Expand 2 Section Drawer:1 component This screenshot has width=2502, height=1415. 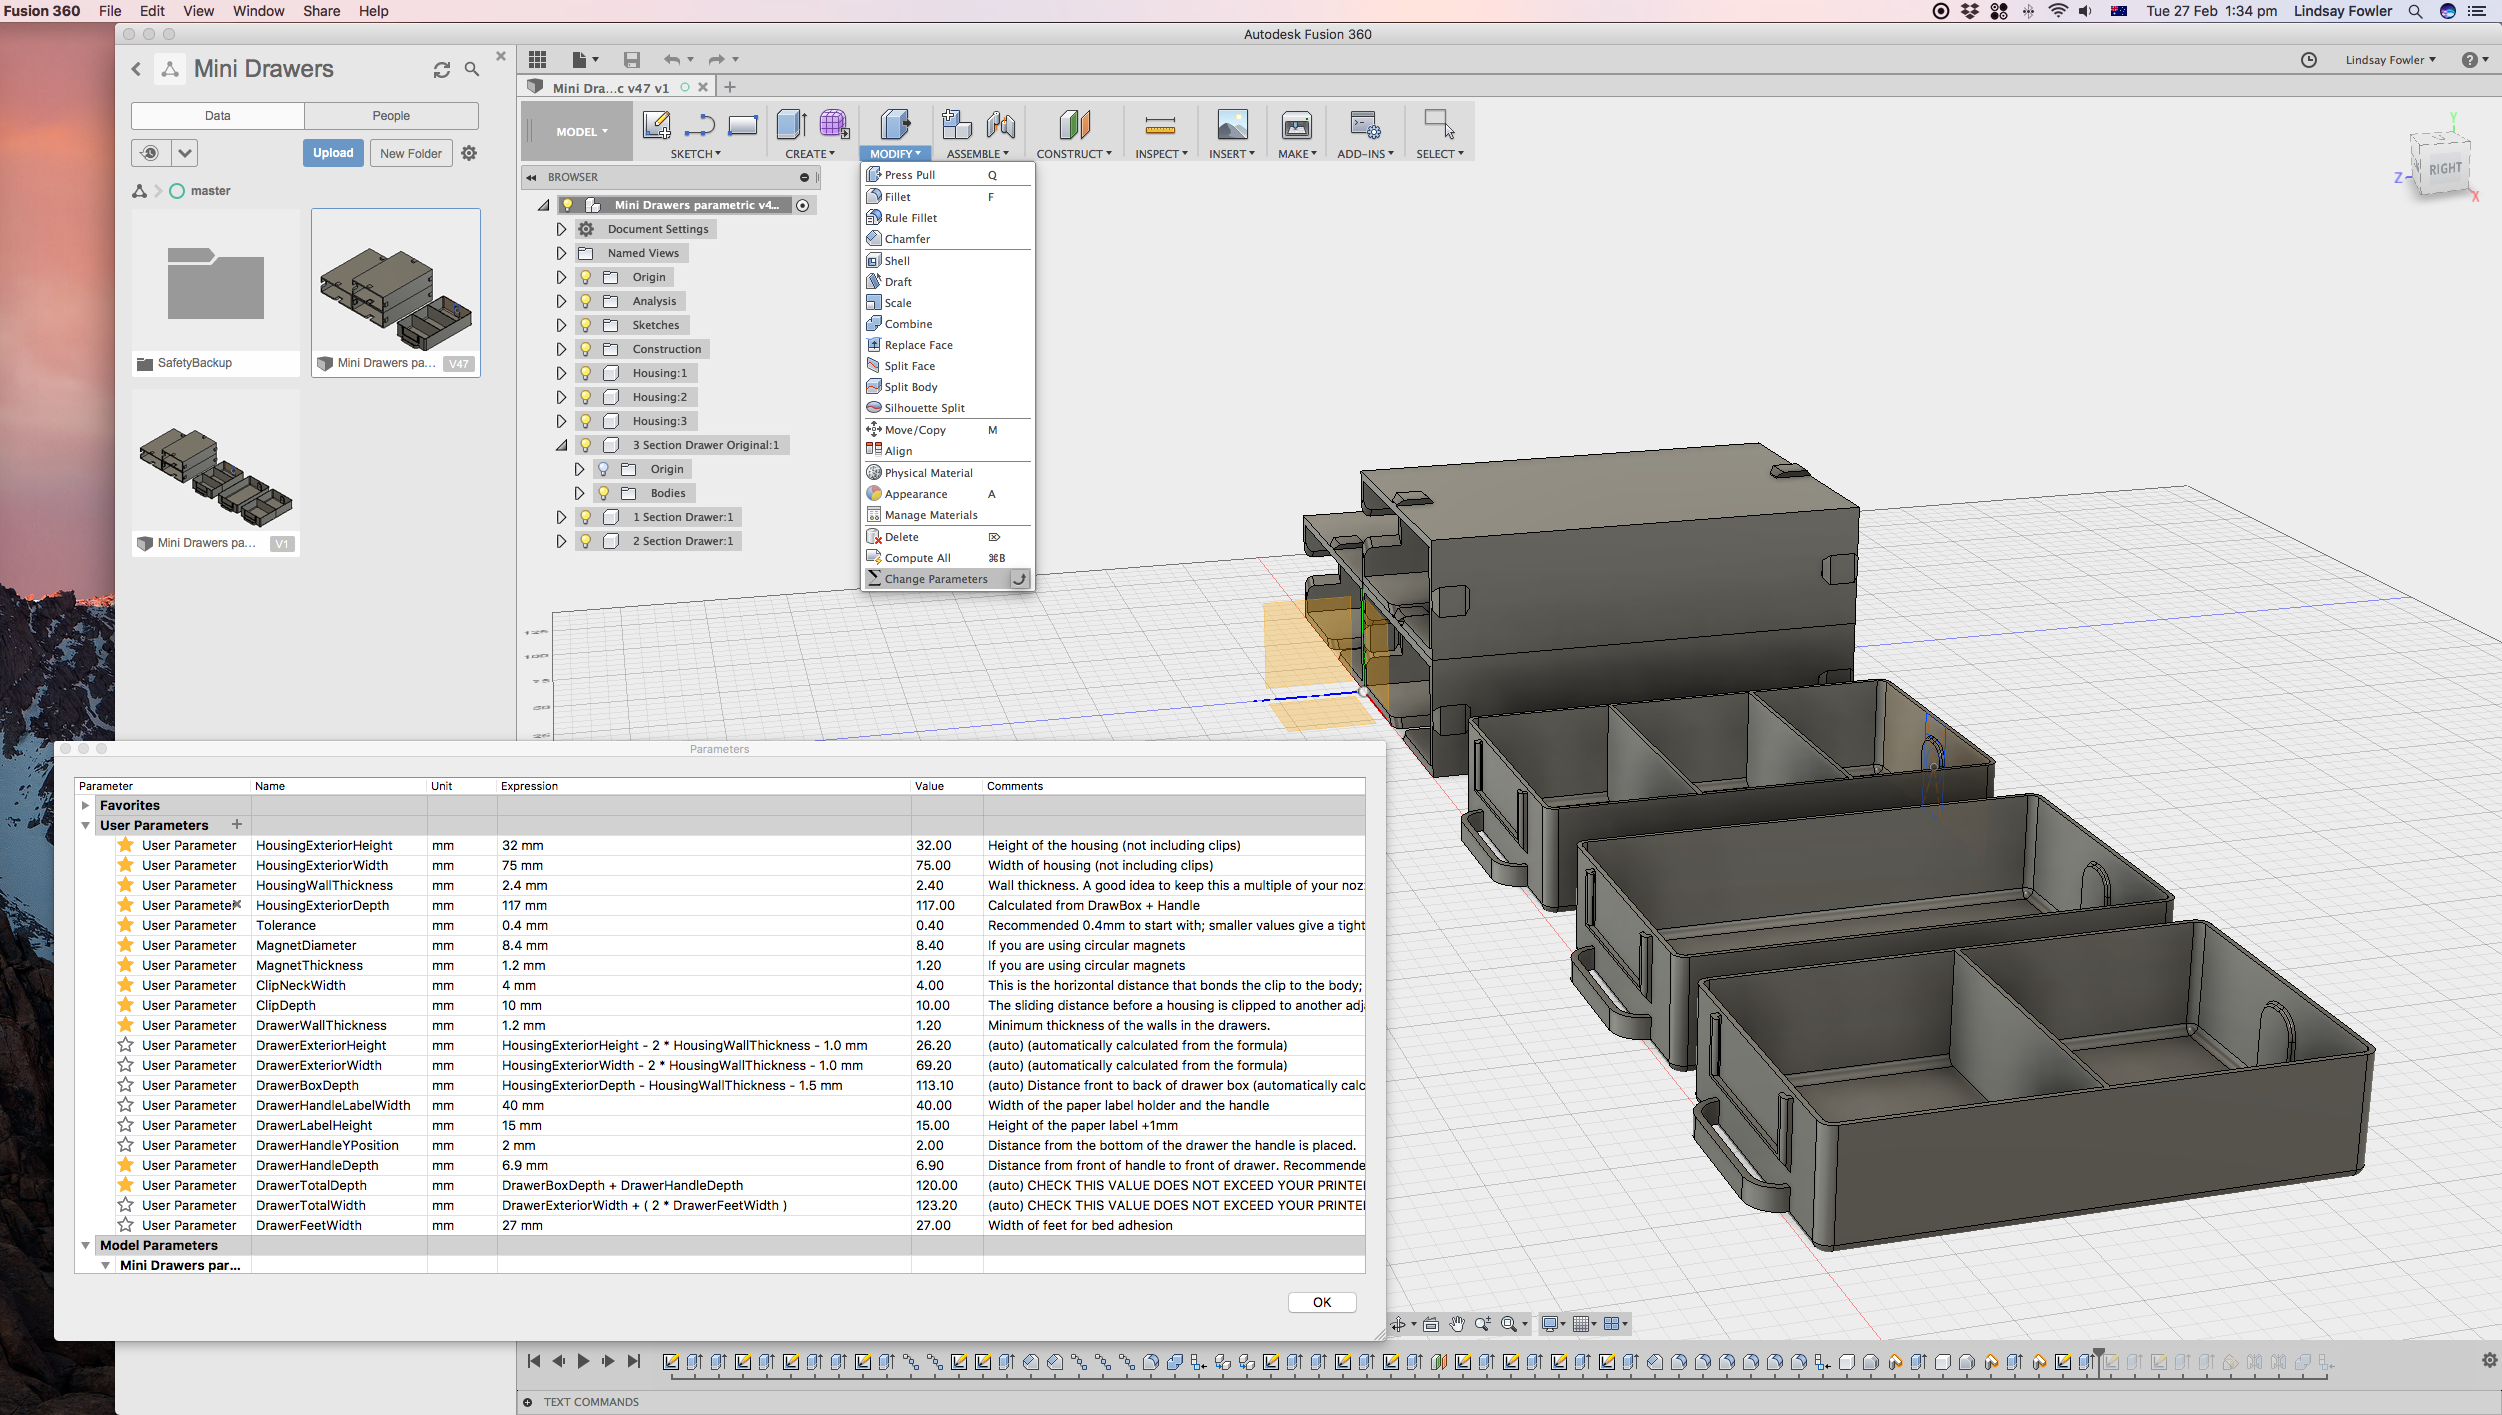tap(561, 541)
